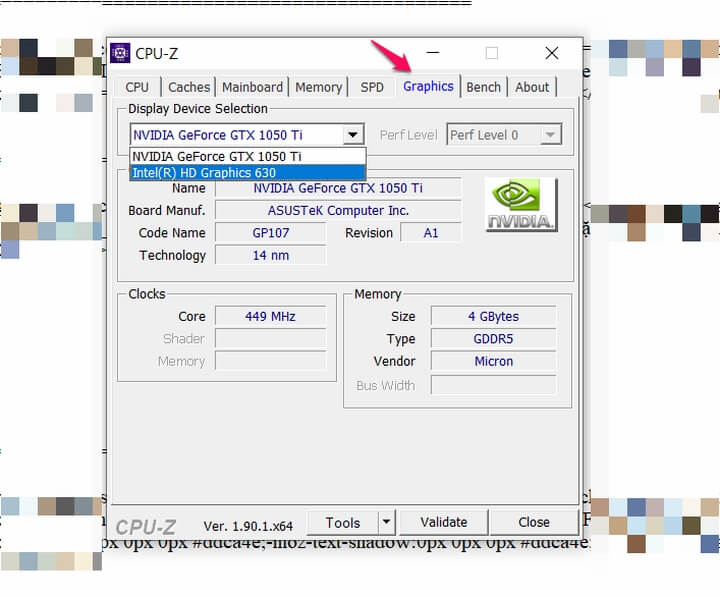
Task: Click the Board Manuf. value ASUSTeK Computer Inc.
Action: tap(338, 210)
